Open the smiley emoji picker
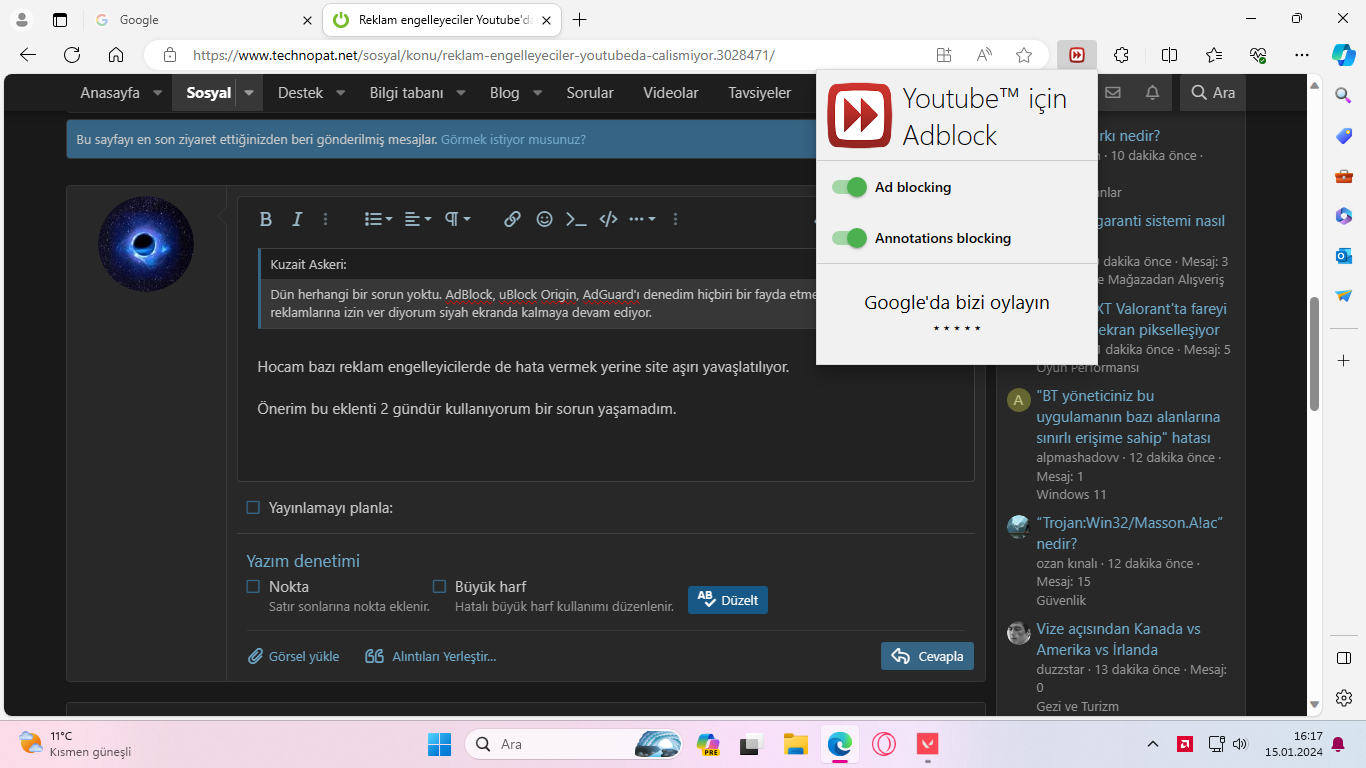The width and height of the screenshot is (1366, 768). (x=544, y=219)
